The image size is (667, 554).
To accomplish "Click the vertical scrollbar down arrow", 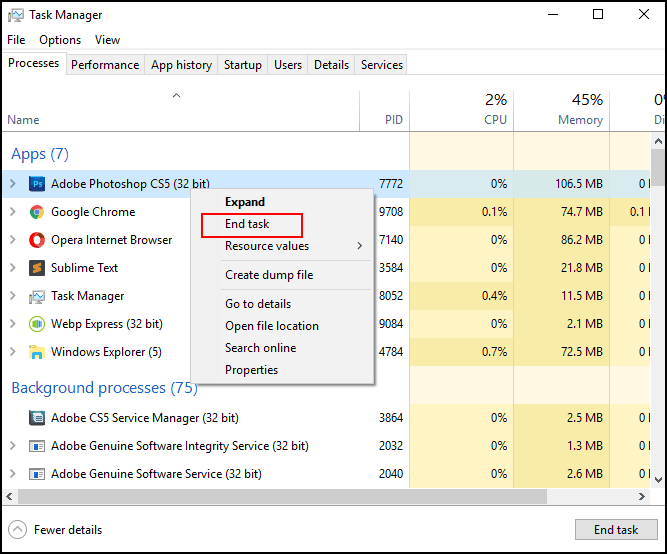I will coord(658,480).
